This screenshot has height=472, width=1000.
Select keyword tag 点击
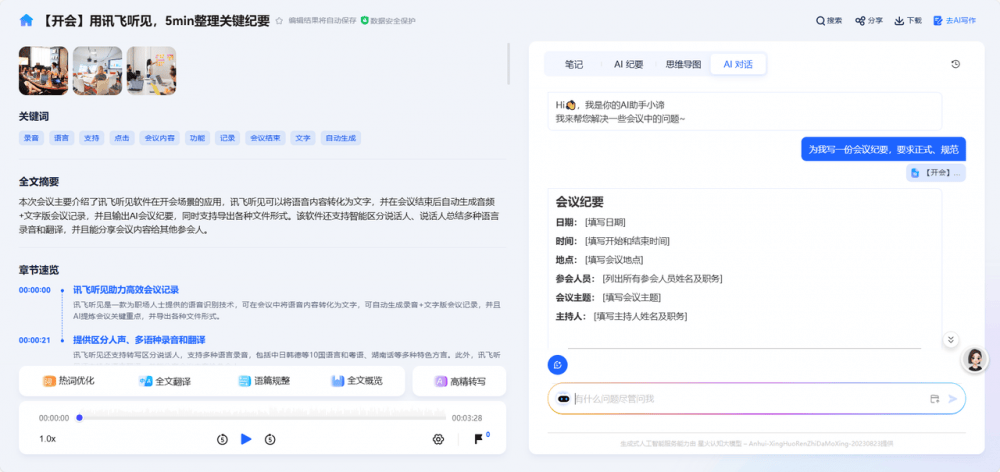(x=121, y=138)
